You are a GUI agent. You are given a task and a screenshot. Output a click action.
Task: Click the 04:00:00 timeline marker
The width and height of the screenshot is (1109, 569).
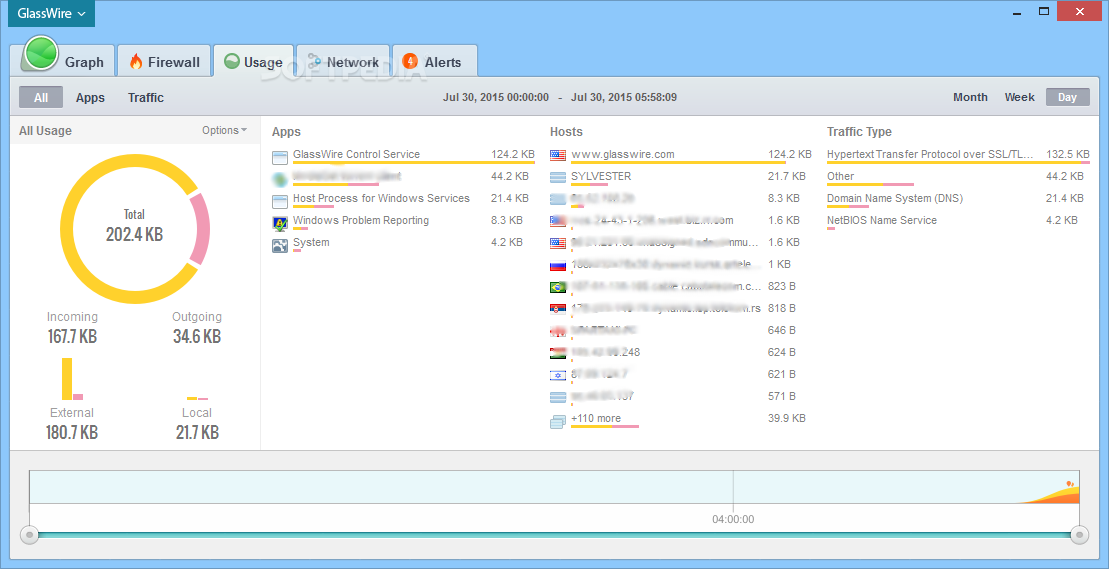coord(733,519)
